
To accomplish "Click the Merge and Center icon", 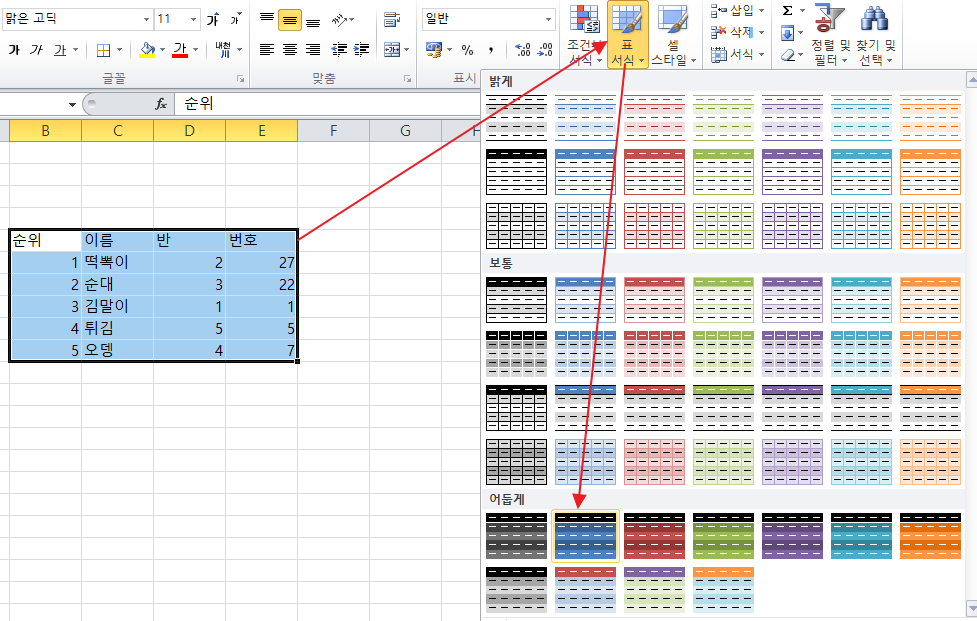I will (392, 50).
